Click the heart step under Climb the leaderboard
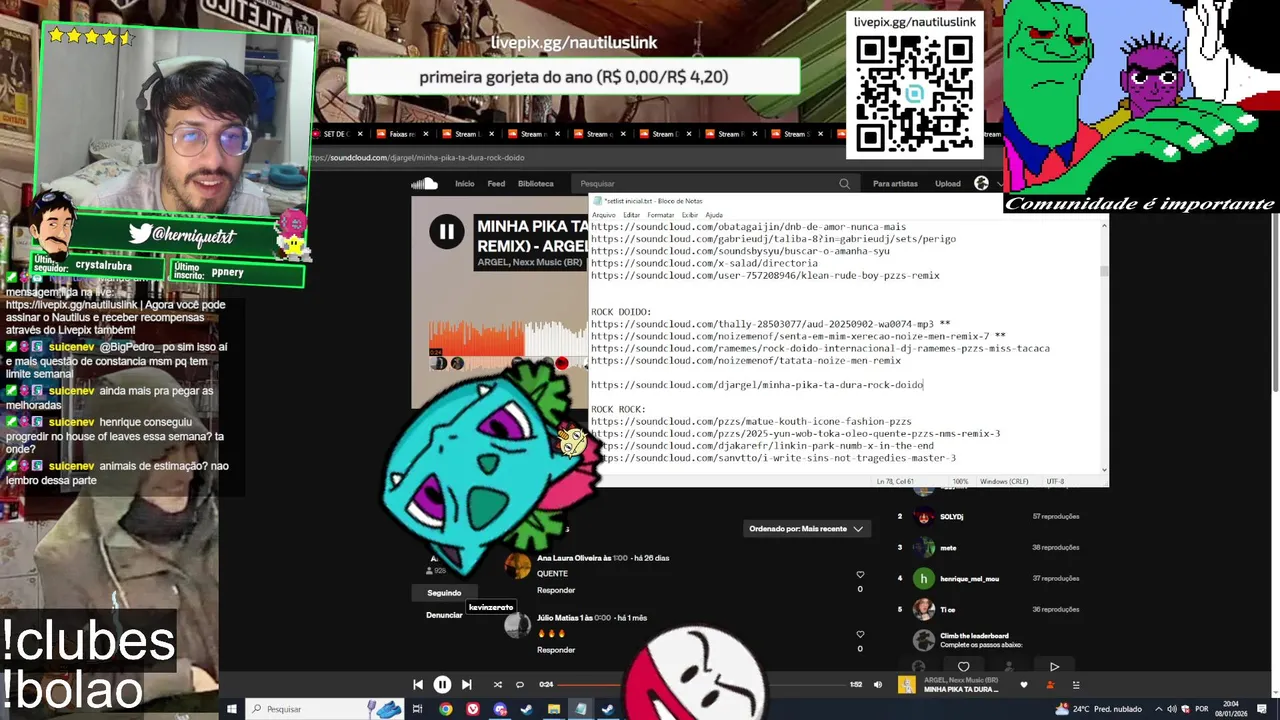 [x=963, y=667]
